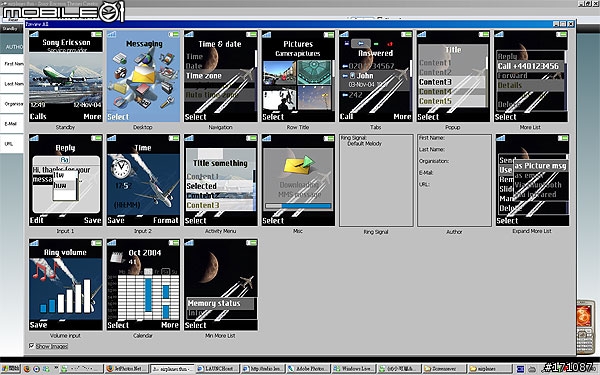Click 'Last Name:' in the Author preview panel
Viewport: 600px width, 375px height.
tap(432, 149)
